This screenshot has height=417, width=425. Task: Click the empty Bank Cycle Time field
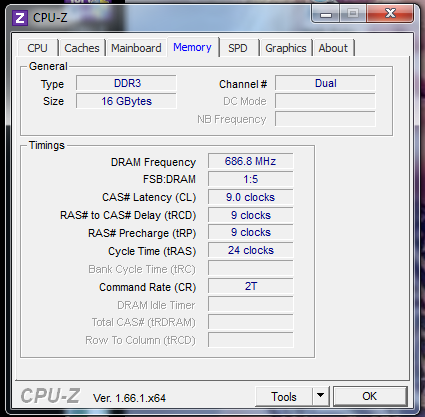[x=251, y=268]
